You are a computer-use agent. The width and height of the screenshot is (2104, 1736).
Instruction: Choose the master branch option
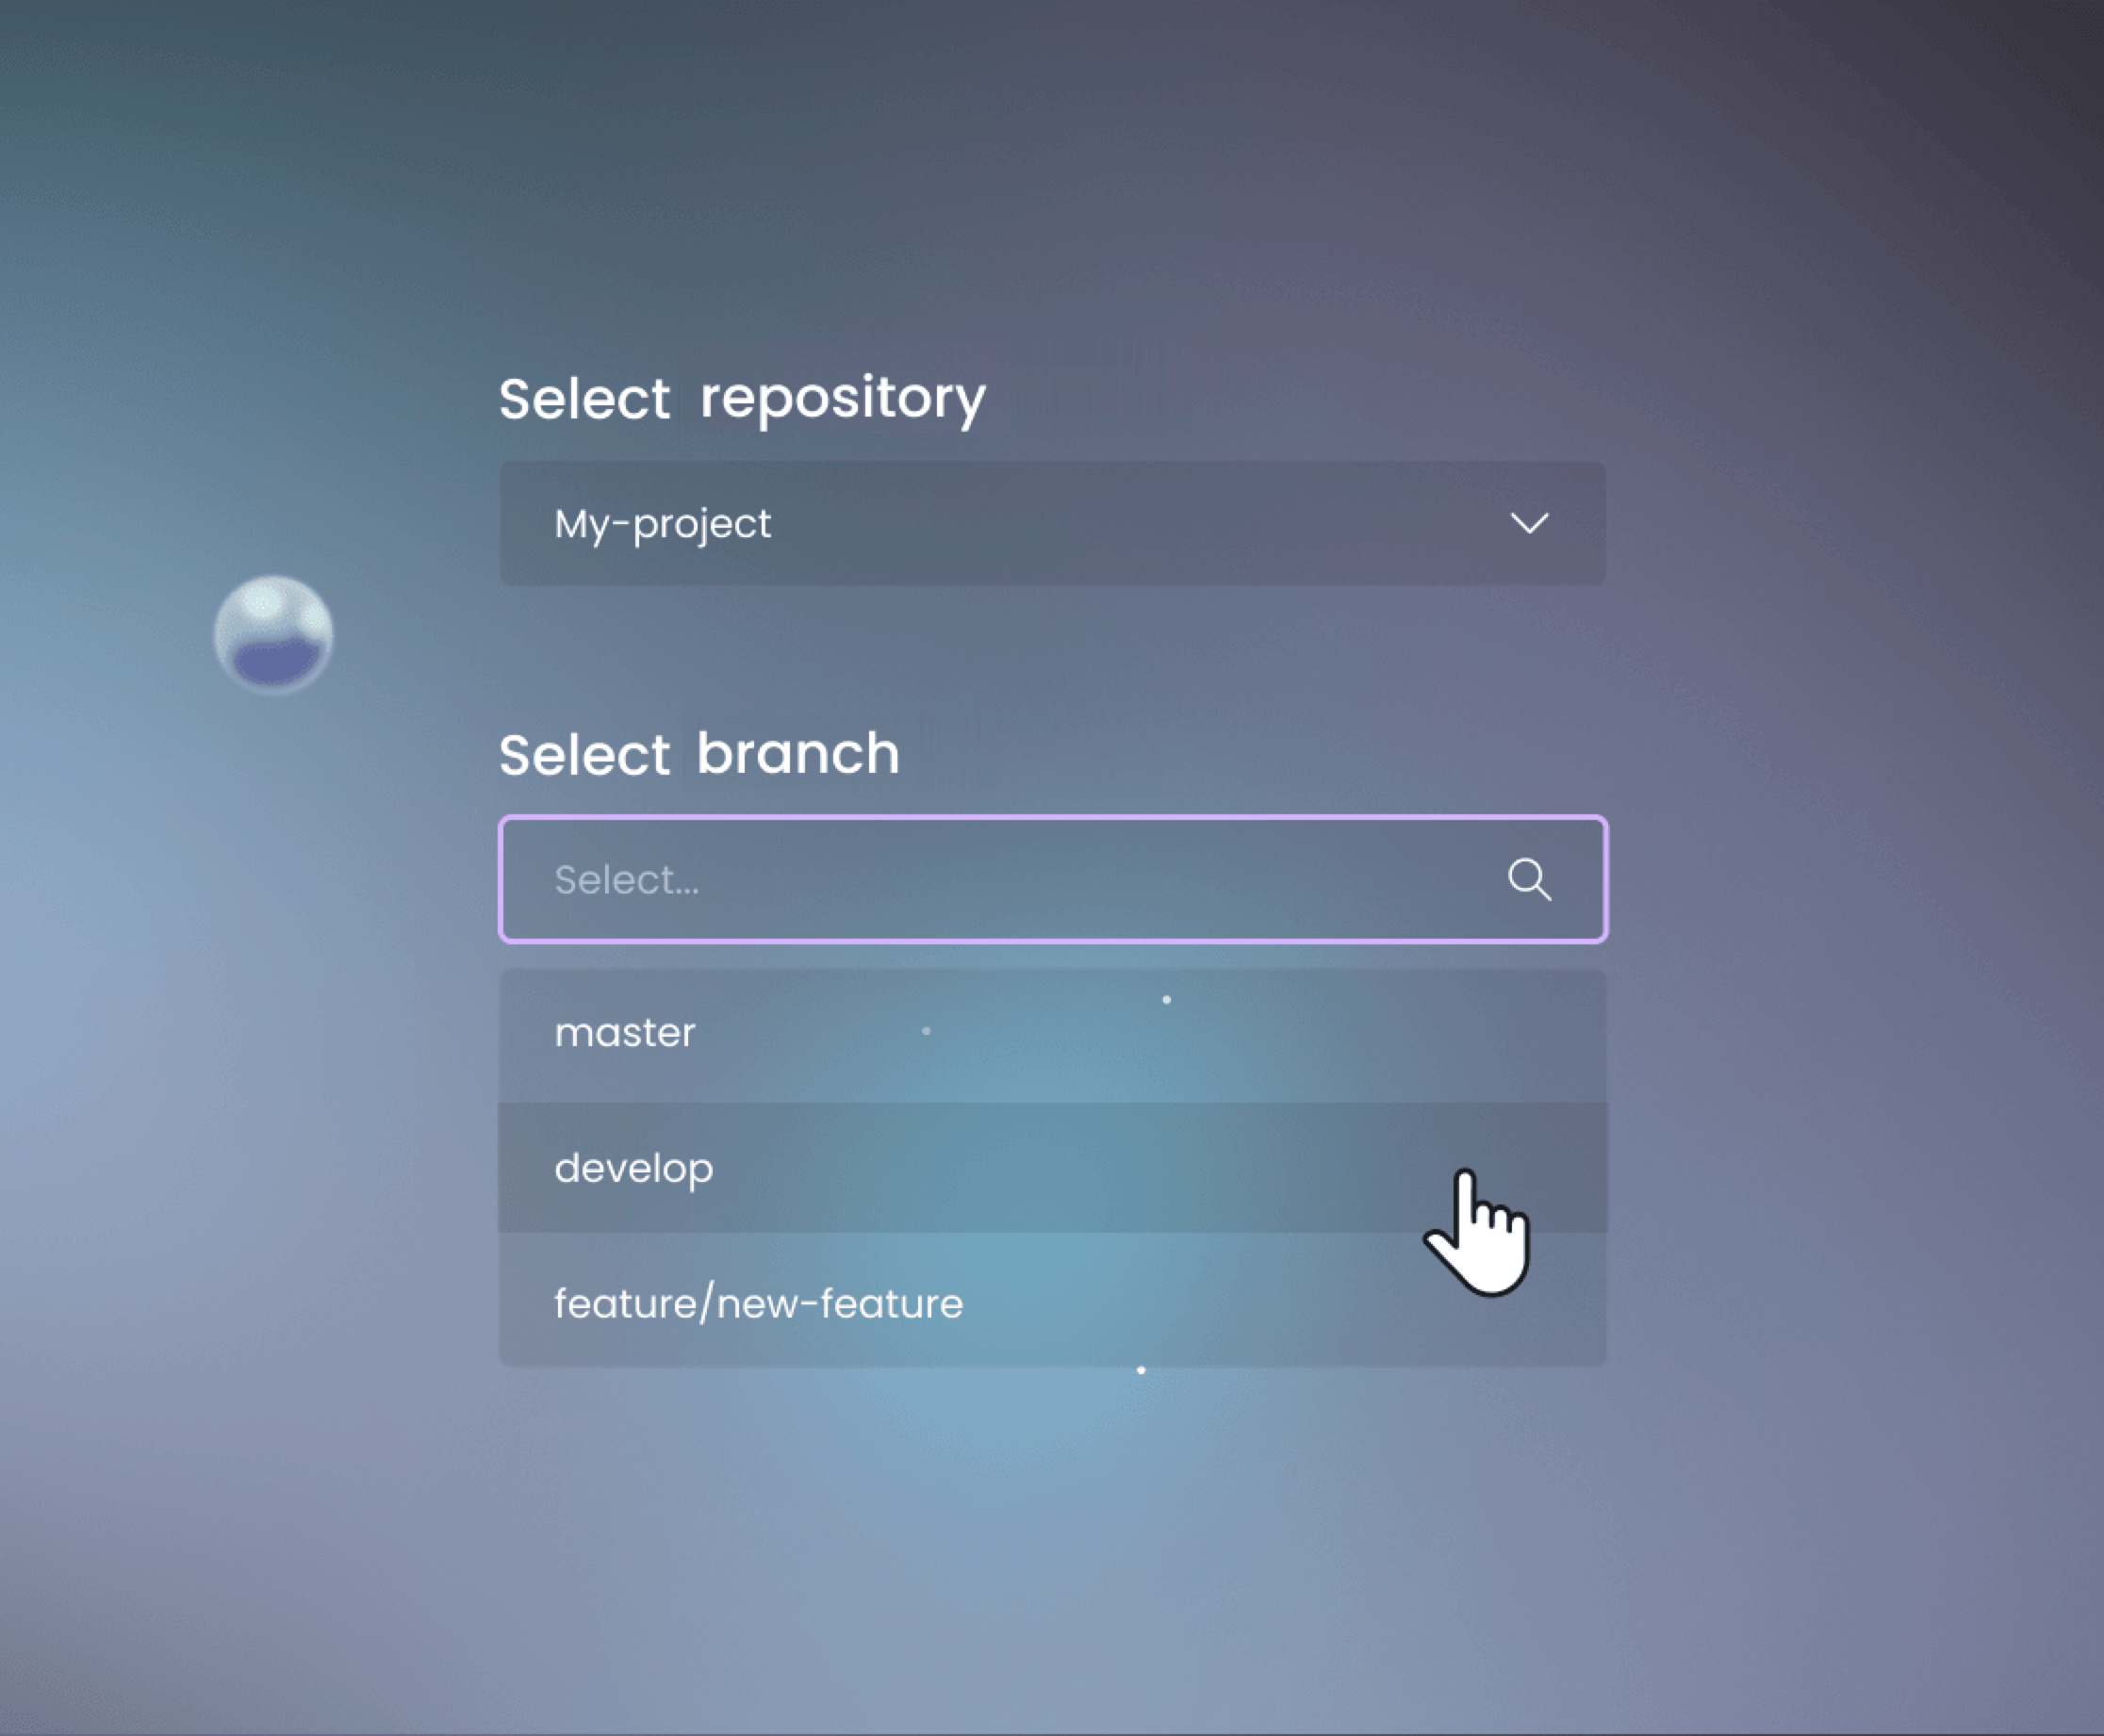click(1052, 1035)
